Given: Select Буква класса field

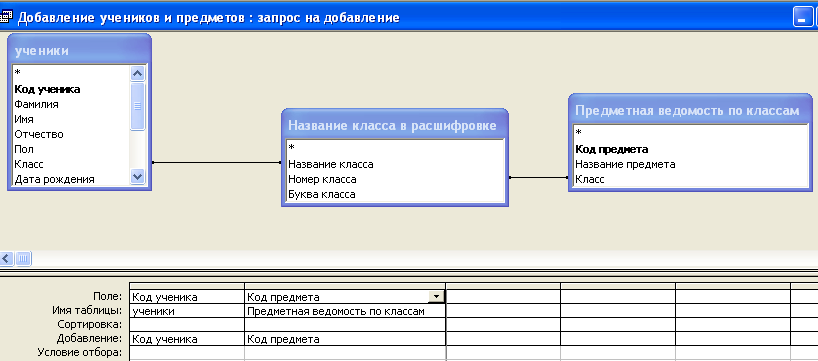Looking at the screenshot, I should point(322,195).
